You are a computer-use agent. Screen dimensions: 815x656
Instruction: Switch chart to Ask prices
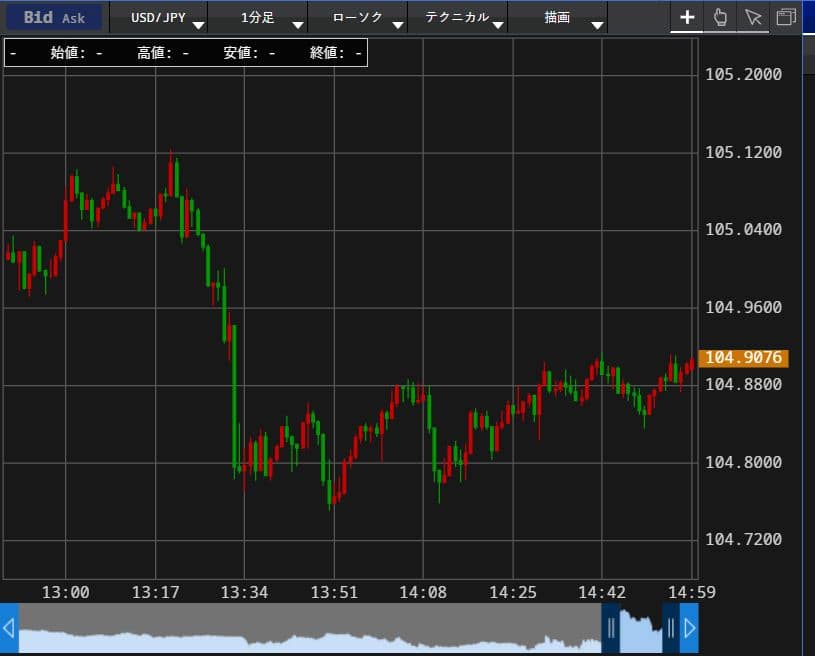[x=73, y=18]
